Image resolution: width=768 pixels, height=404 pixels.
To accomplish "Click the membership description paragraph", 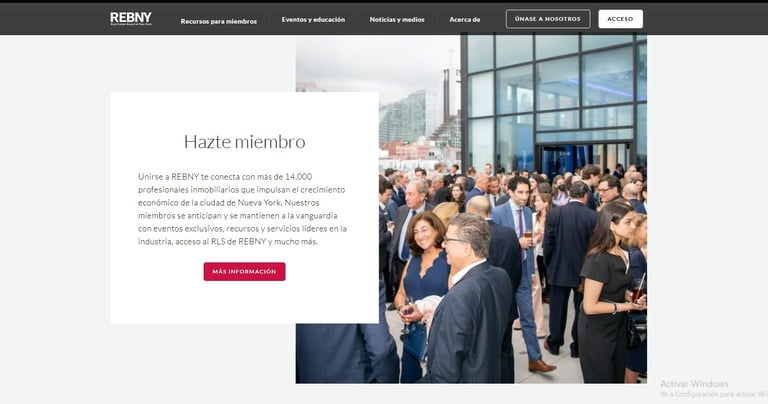I will tap(242, 209).
